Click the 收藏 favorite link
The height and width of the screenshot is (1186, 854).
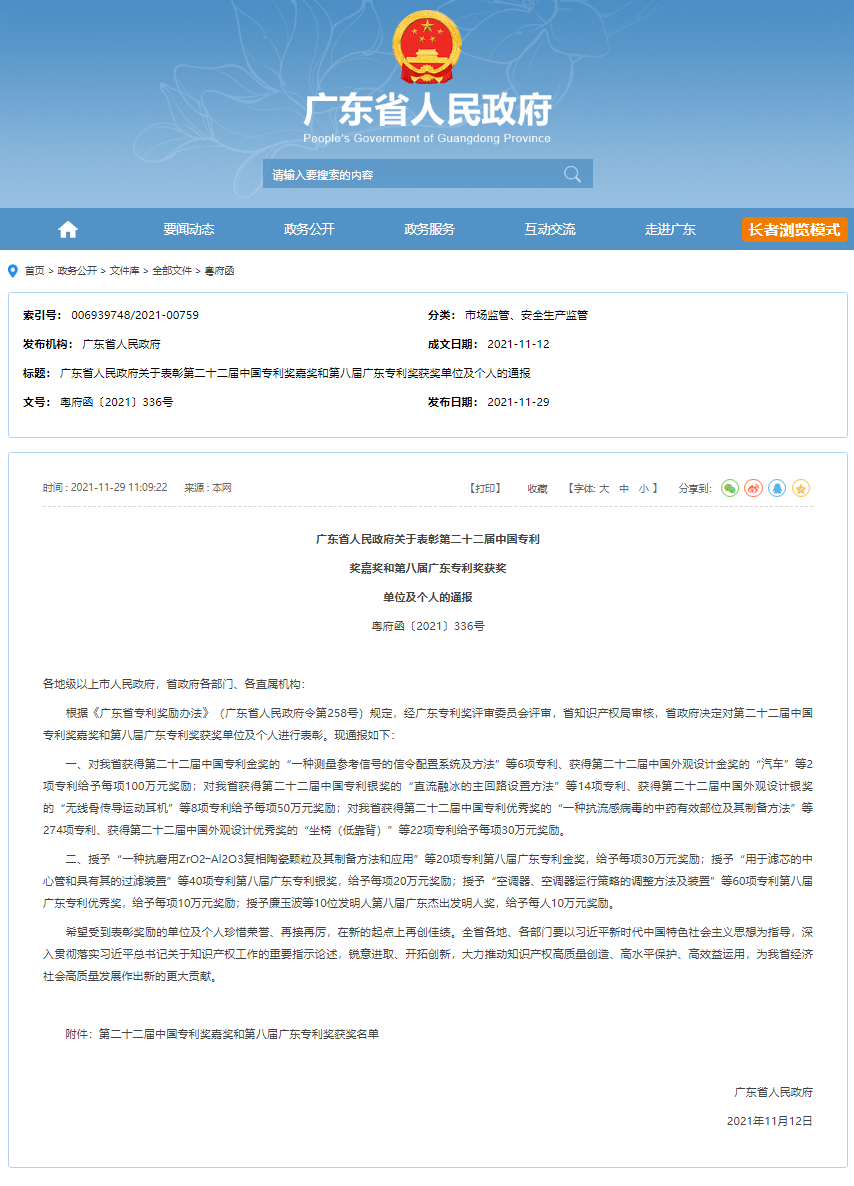point(536,487)
